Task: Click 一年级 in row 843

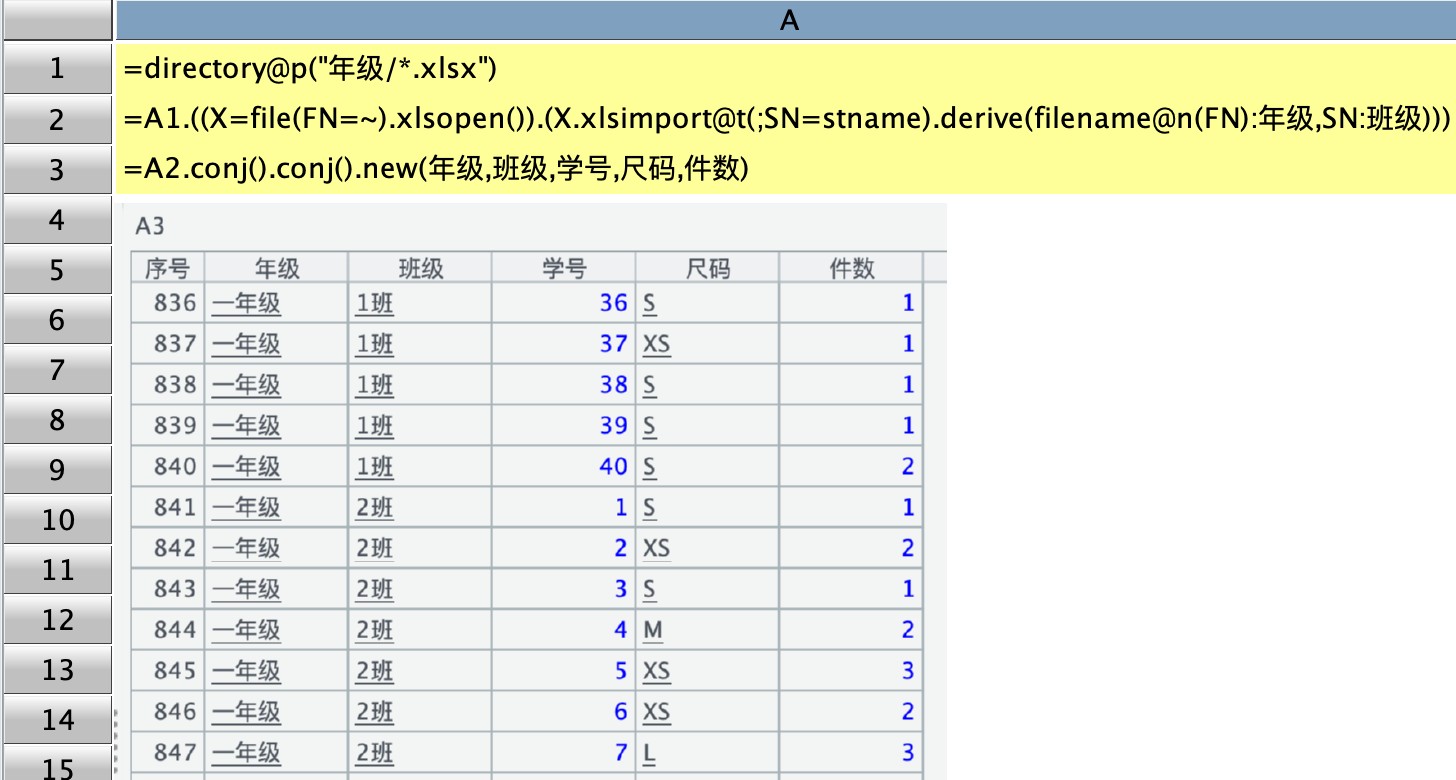Action: click(x=246, y=589)
